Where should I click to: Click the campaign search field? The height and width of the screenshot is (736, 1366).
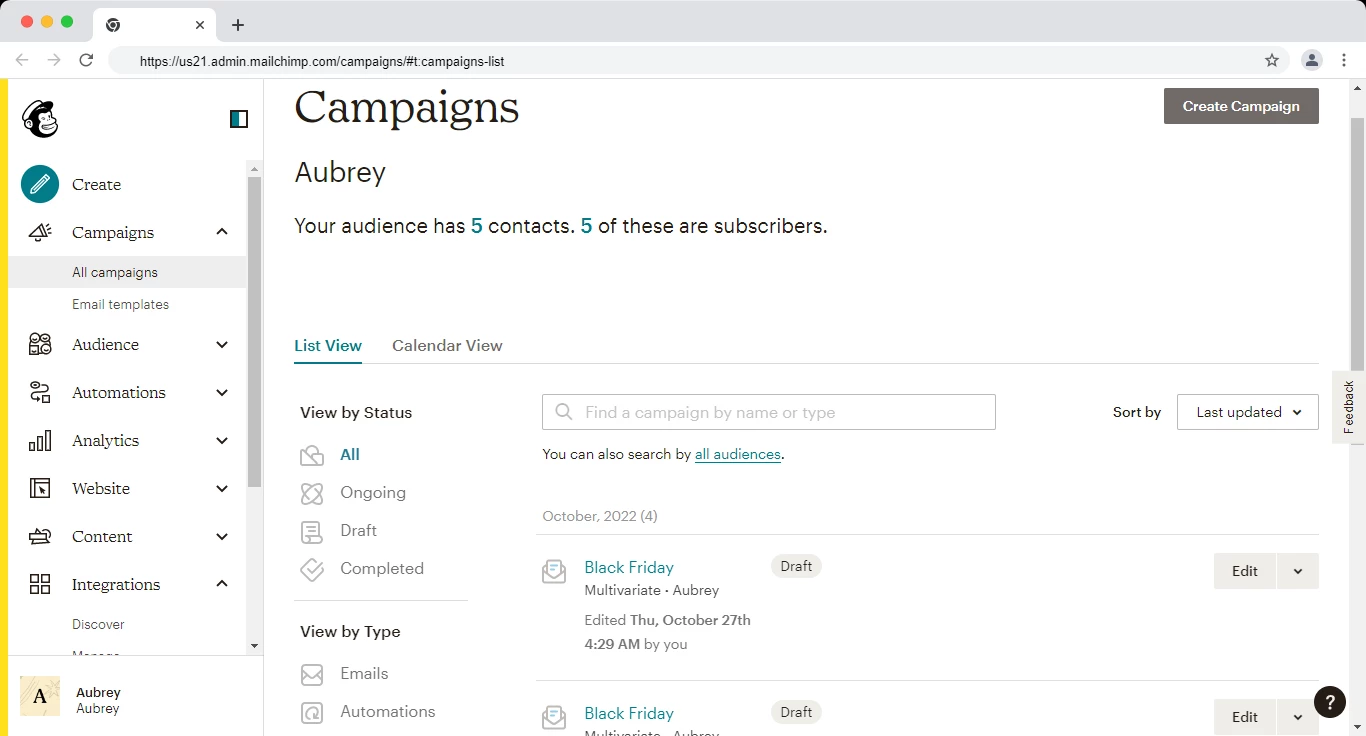(769, 412)
